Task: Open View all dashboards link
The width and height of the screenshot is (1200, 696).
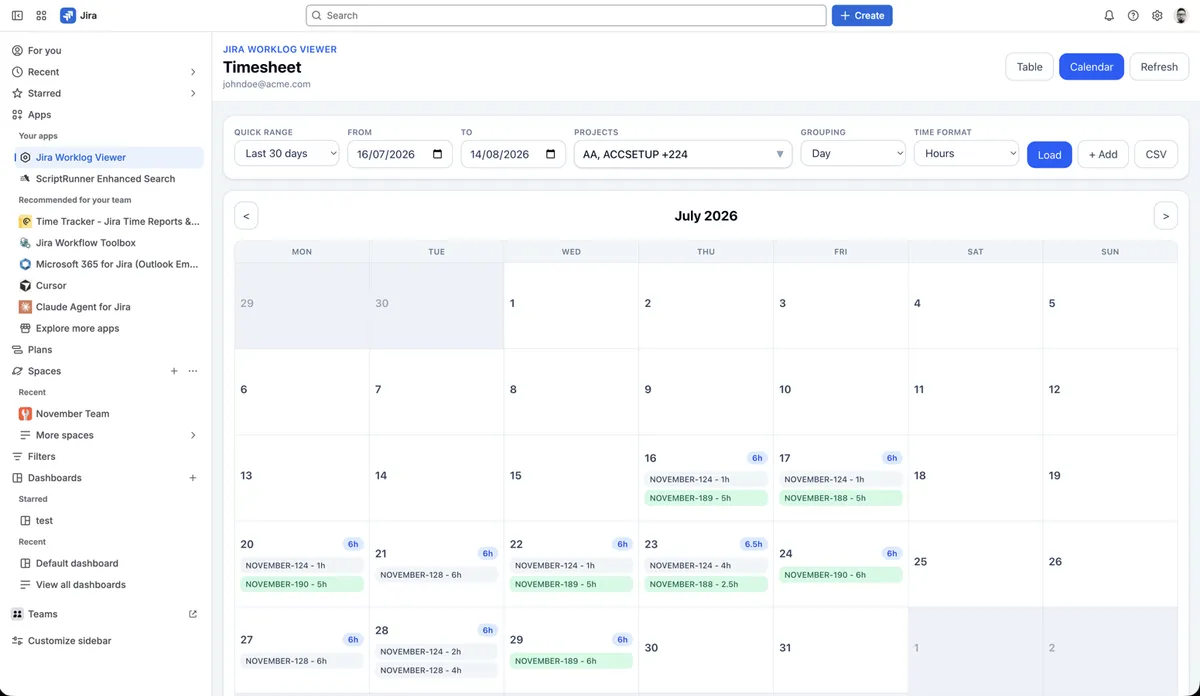Action: [81, 585]
